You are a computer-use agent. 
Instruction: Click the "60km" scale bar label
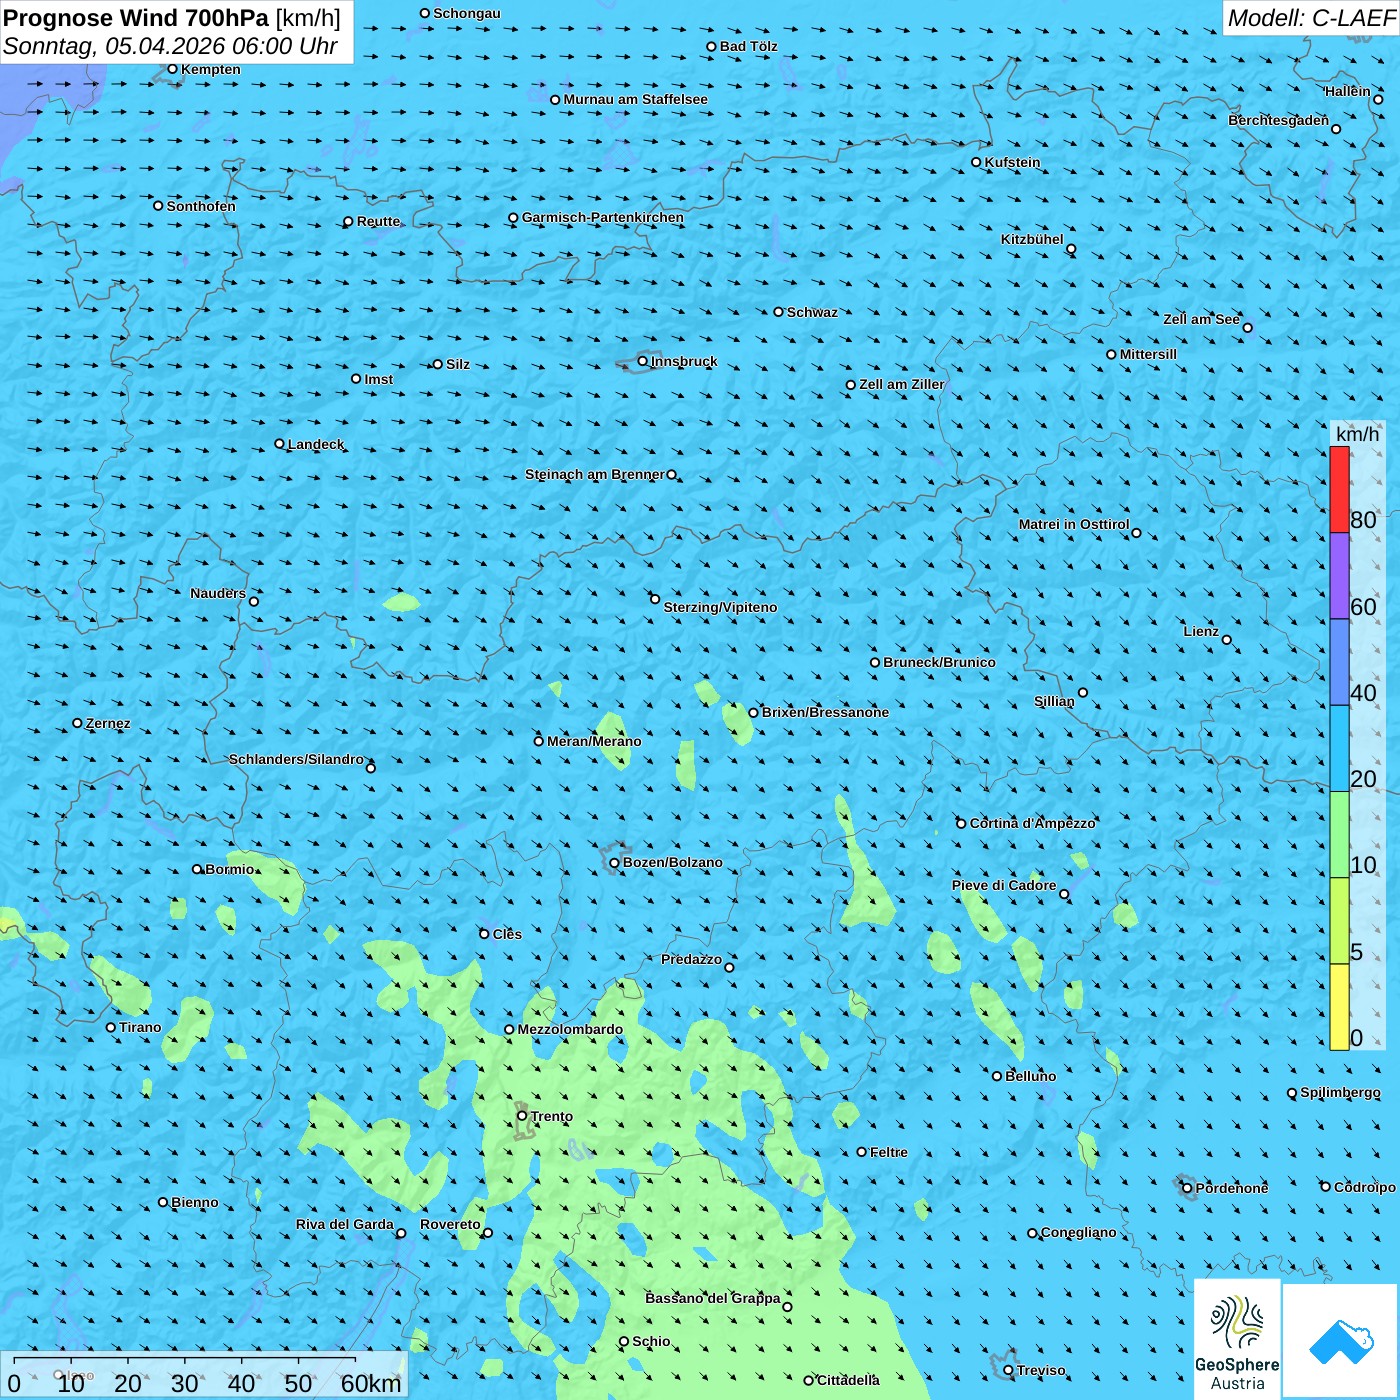point(371,1383)
